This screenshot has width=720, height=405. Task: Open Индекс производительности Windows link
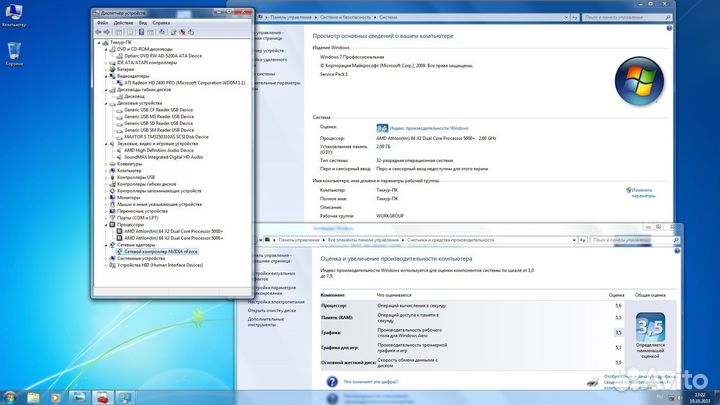[429, 129]
